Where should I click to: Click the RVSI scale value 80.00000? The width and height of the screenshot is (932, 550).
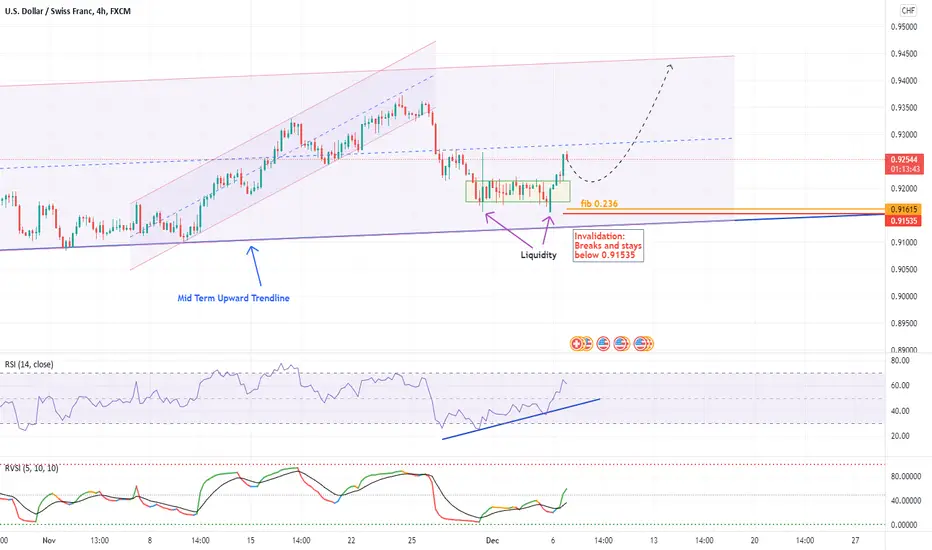905,476
